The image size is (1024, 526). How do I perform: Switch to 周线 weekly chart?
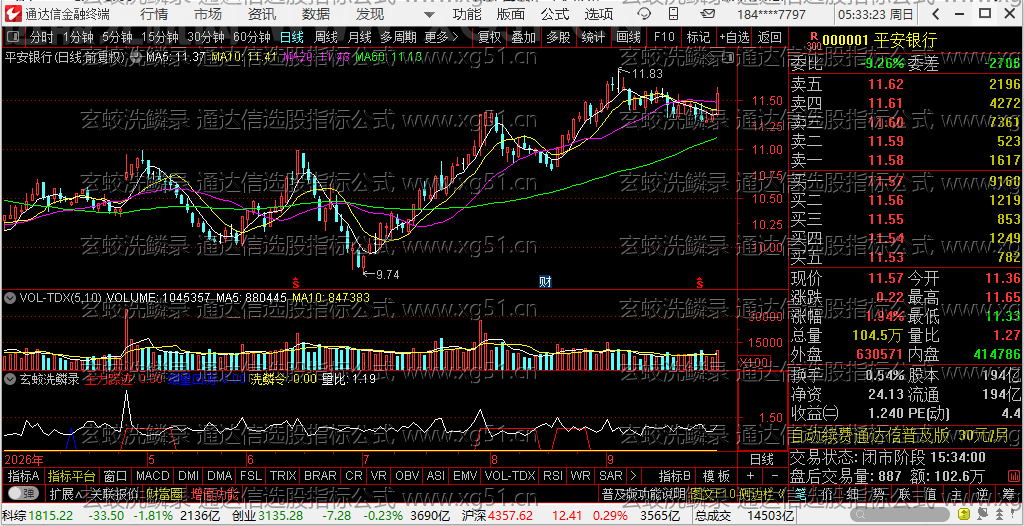click(x=326, y=37)
